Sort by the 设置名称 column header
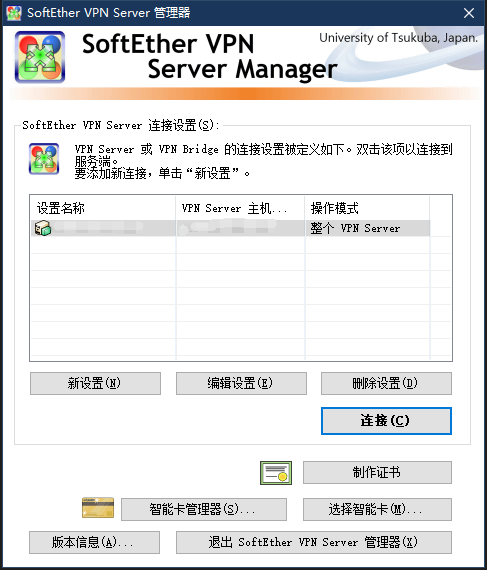 click(103, 208)
